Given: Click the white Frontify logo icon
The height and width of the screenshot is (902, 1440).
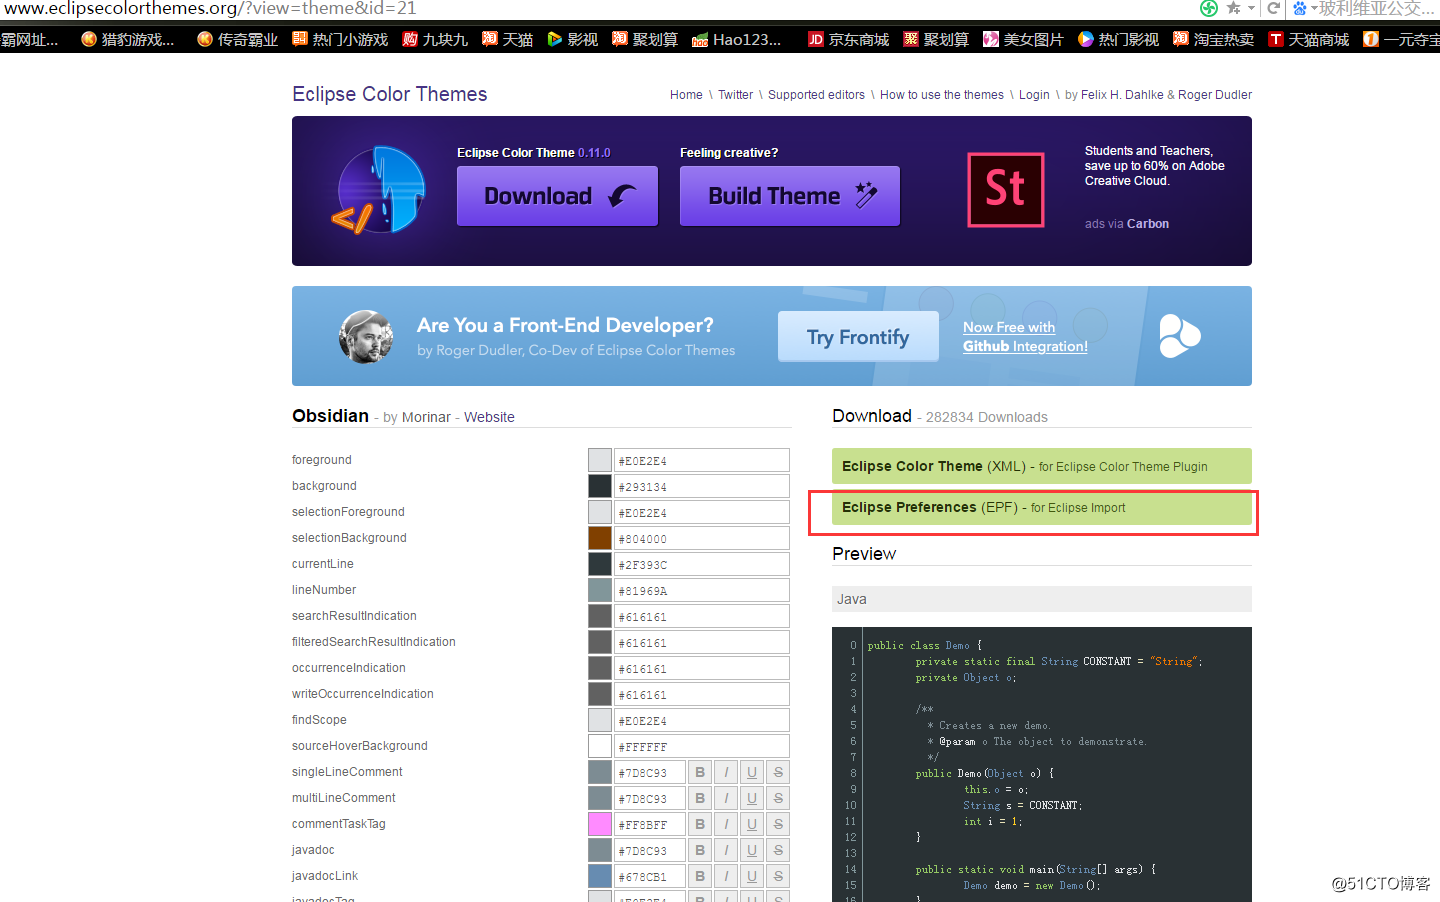Looking at the screenshot, I should (1180, 336).
